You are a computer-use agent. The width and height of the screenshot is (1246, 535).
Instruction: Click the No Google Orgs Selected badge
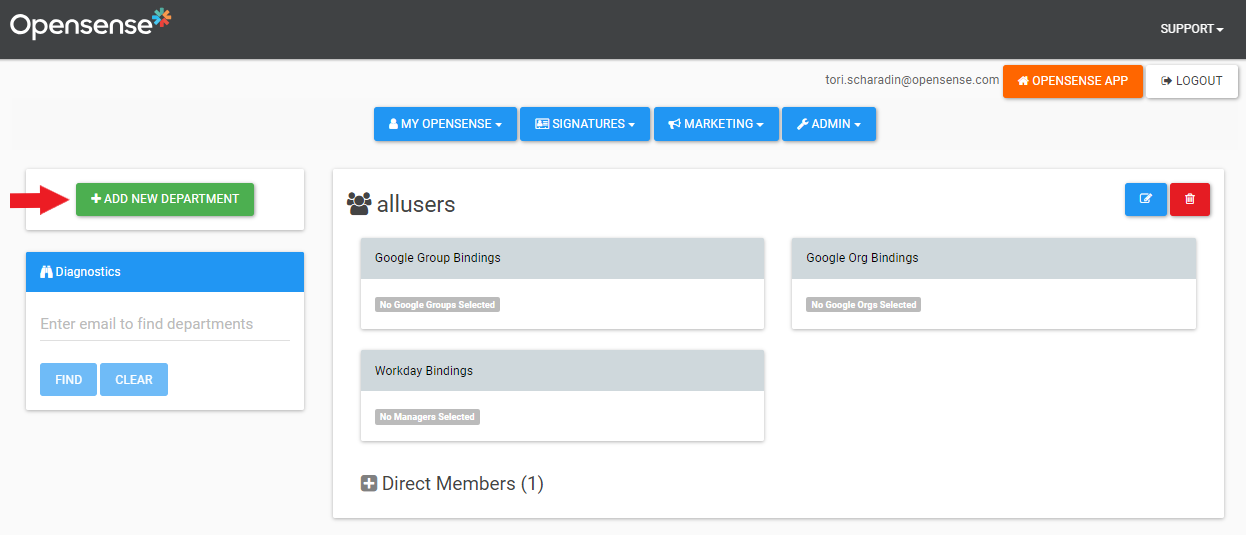point(863,305)
